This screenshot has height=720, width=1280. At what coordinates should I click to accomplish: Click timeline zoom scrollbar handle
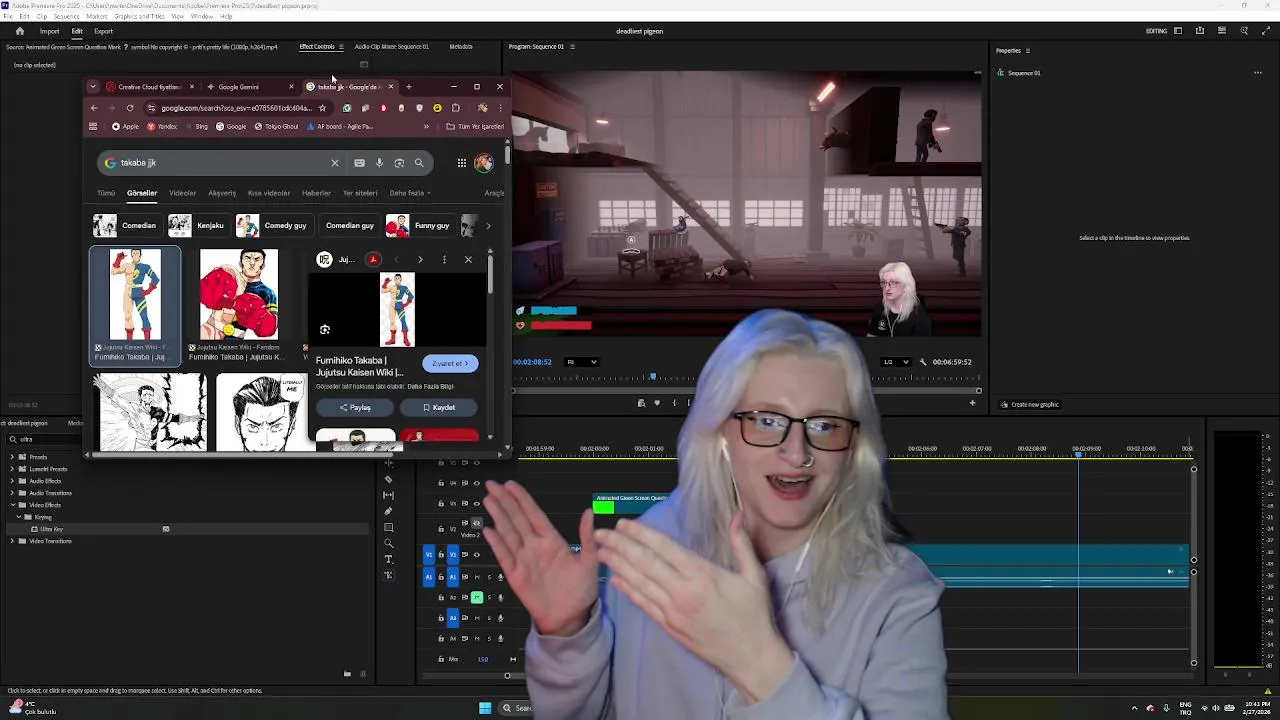[507, 676]
